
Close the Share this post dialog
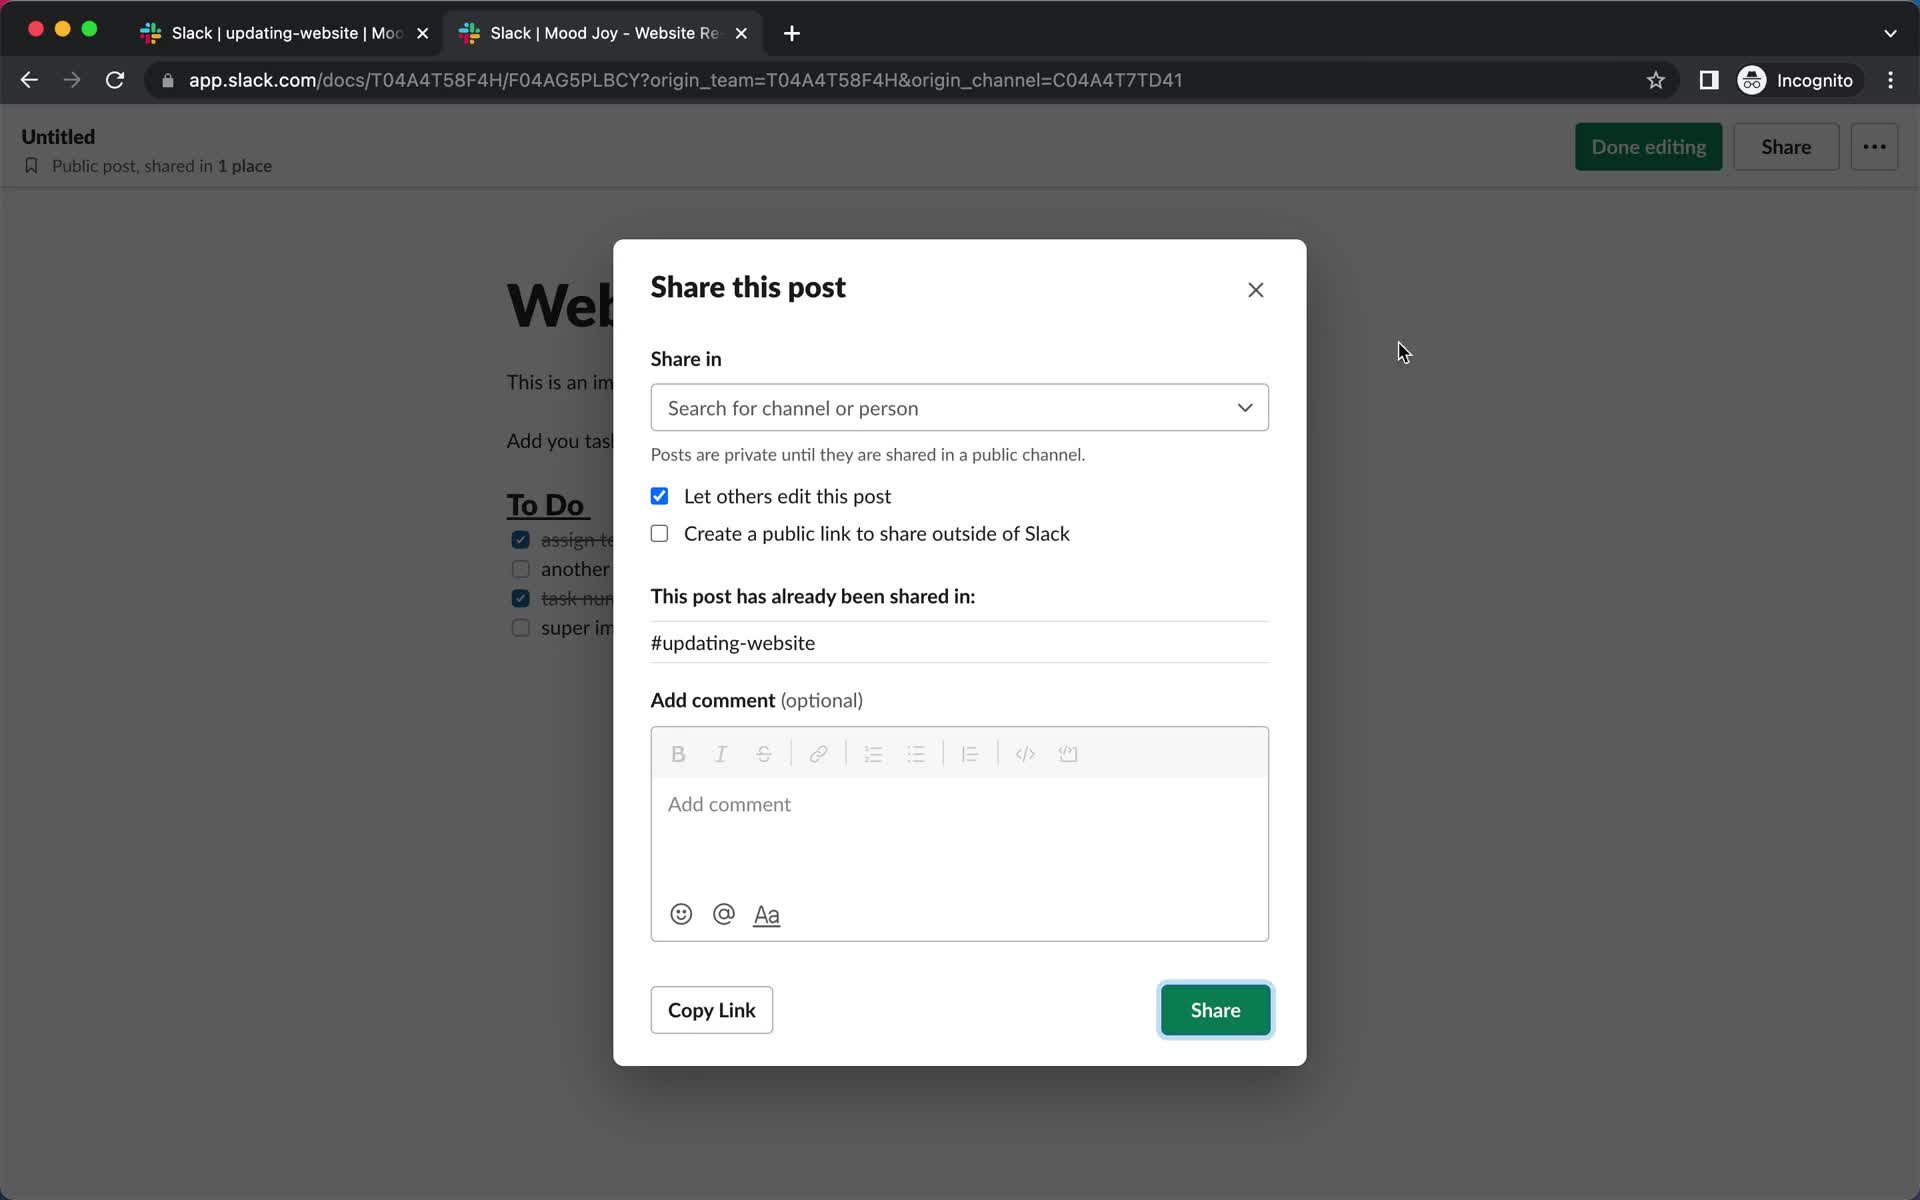click(1255, 289)
